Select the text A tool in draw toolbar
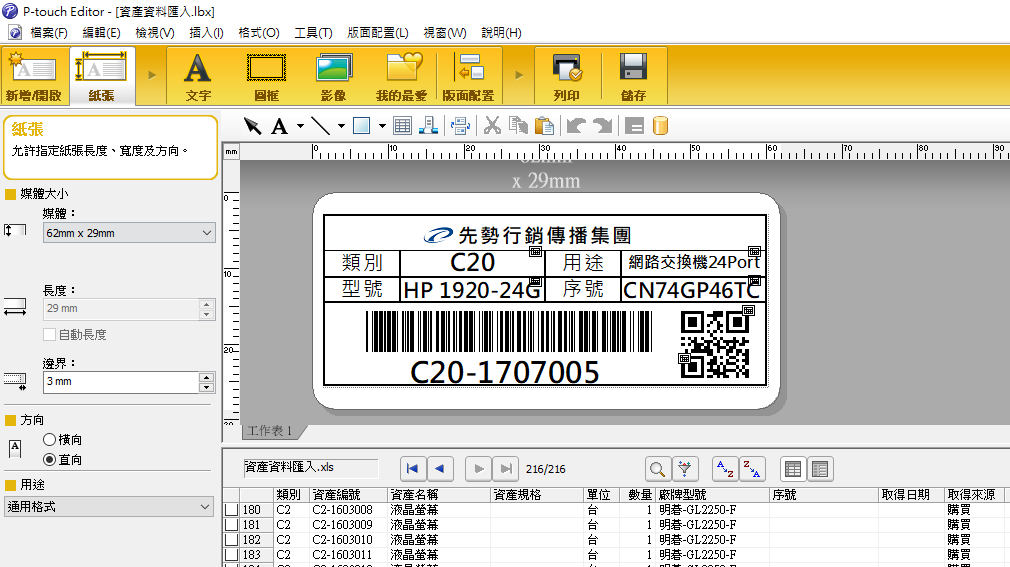The image size is (1010, 567). (279, 126)
